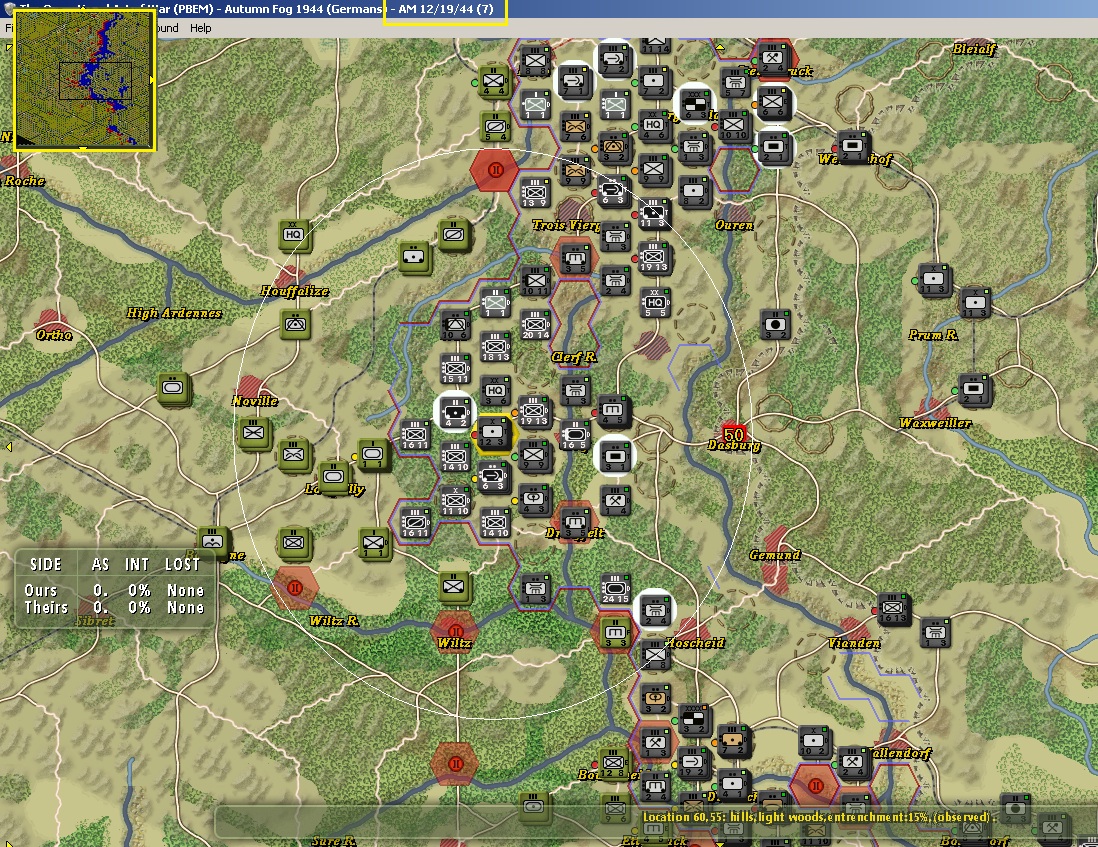Select the white-highlighted 3-1 unit
Screen dimensions: 1098x847
(615, 456)
